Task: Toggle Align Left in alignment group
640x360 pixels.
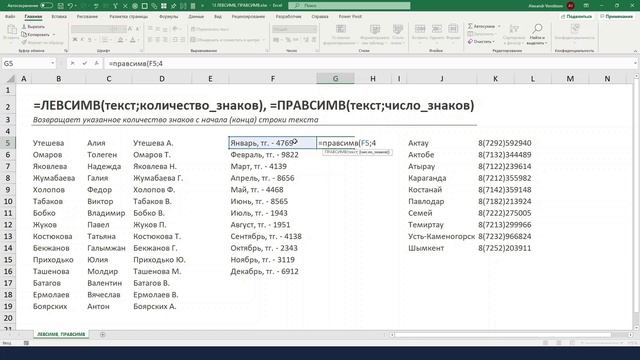Action: tap(150, 40)
